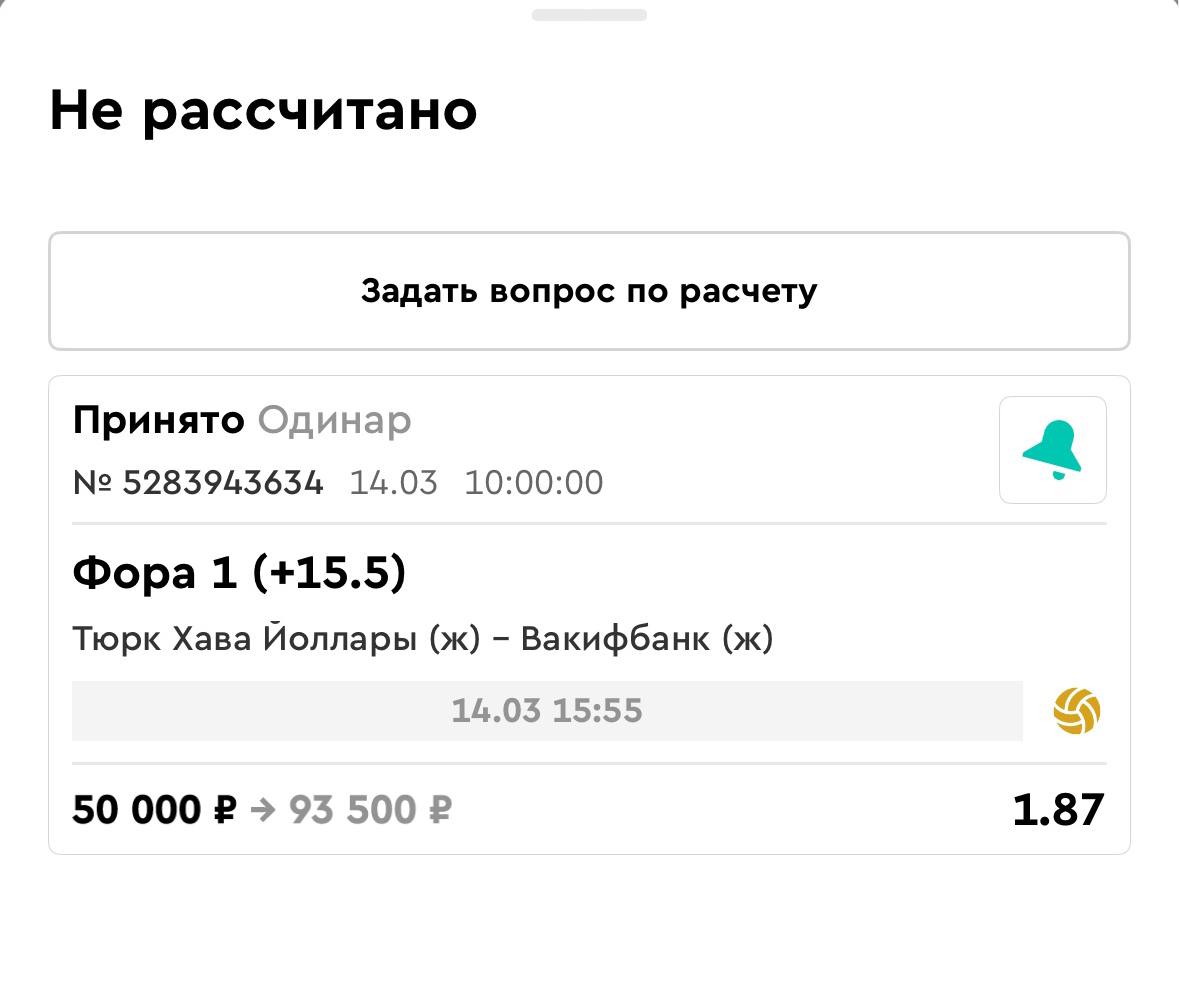Image resolution: width=1179 pixels, height=1004 pixels.
Task: Click the gray match start time bar
Action: coord(547,711)
